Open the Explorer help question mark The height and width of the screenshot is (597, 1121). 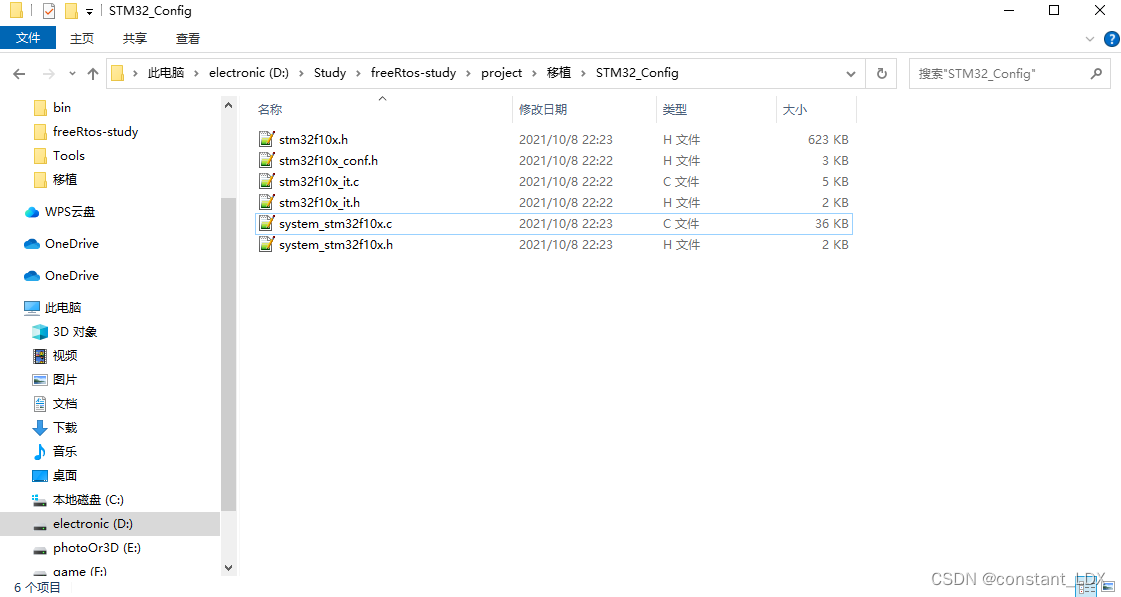coord(1112,39)
